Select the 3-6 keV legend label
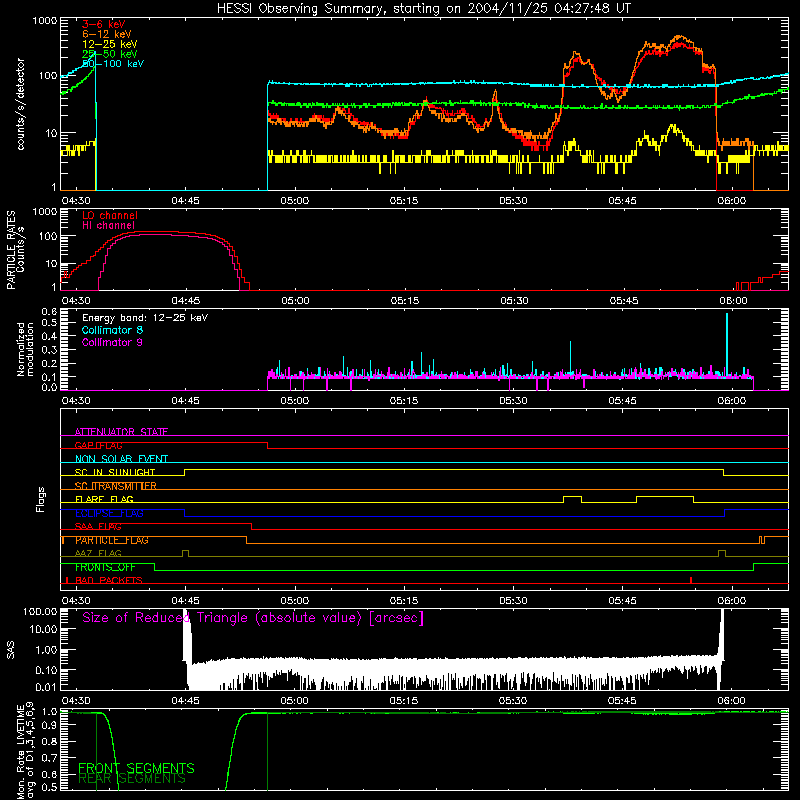The image size is (800, 800). [x=104, y=24]
